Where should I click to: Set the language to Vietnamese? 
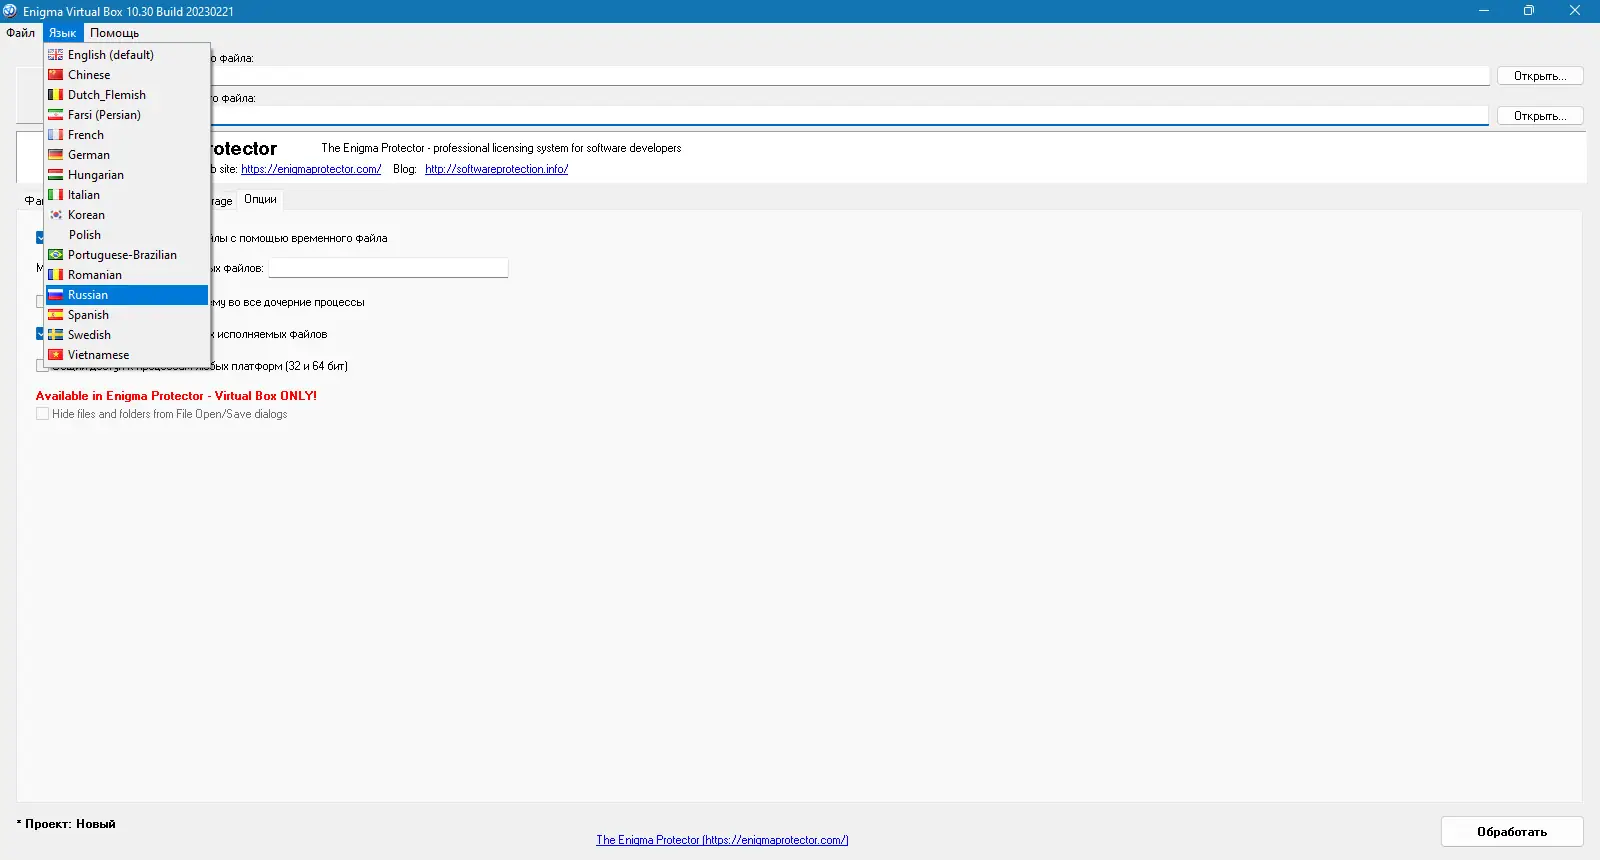click(x=127, y=355)
